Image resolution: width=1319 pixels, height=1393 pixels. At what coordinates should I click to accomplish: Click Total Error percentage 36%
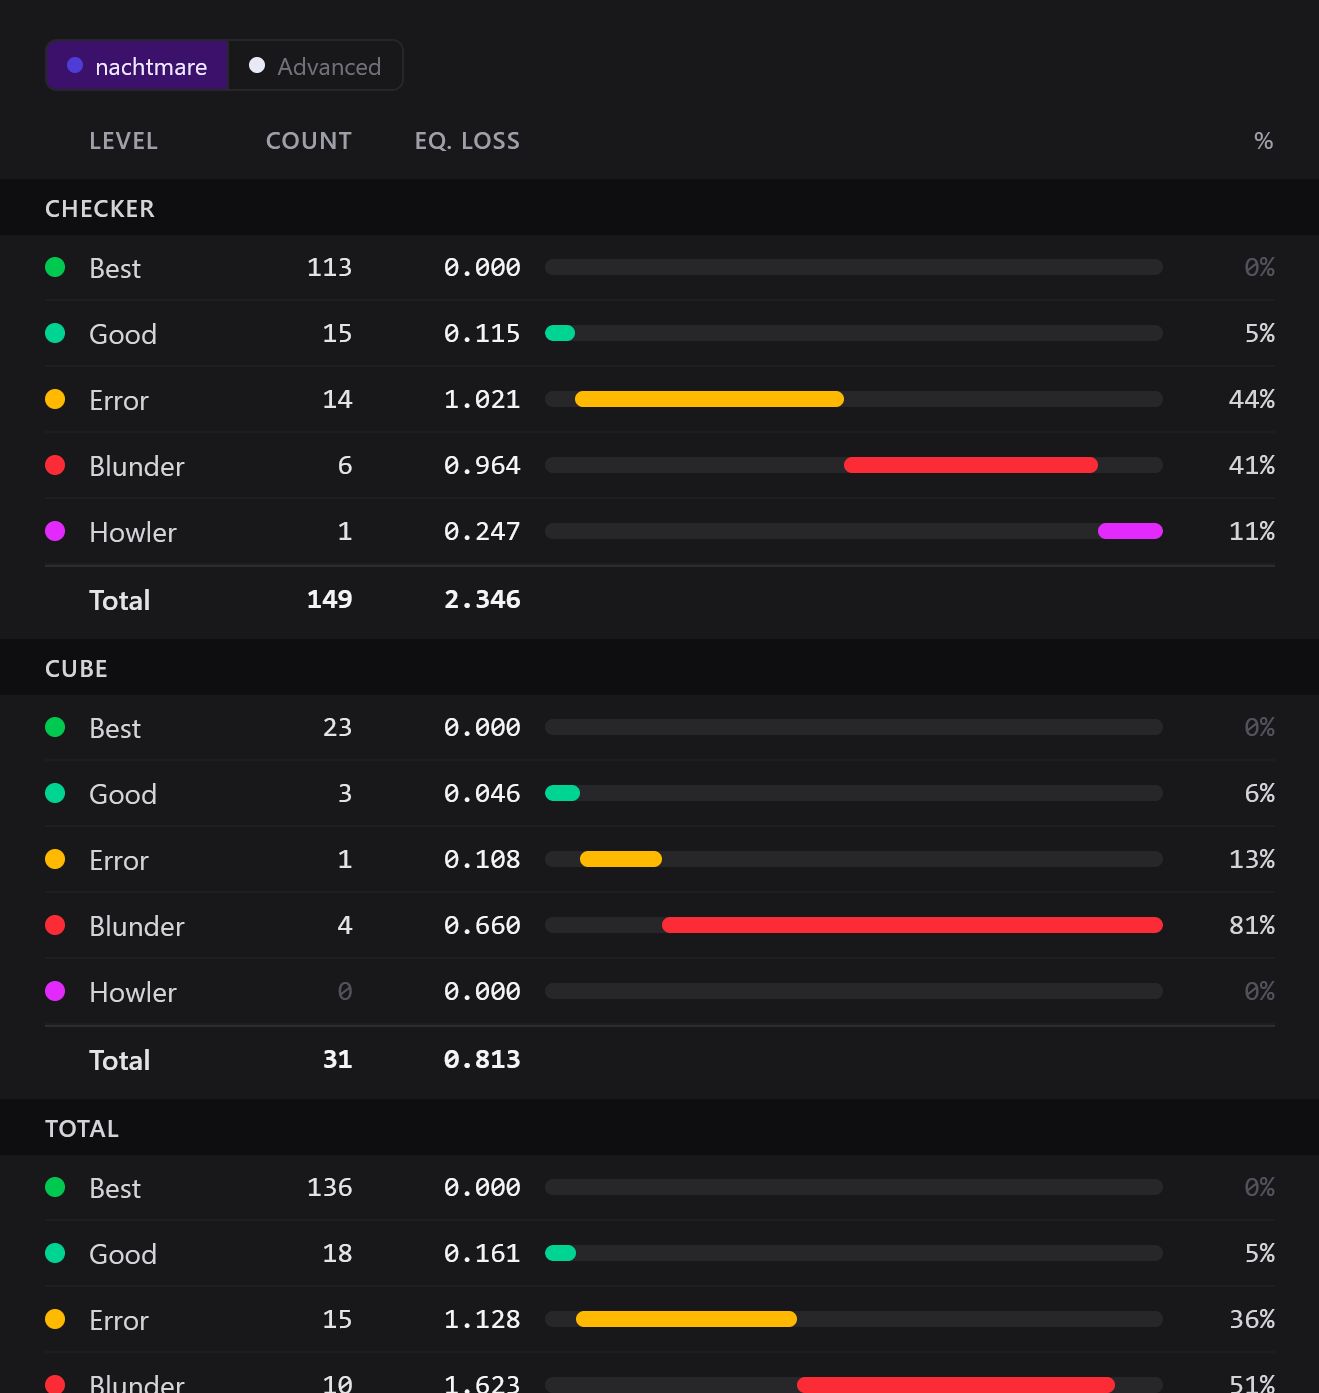click(x=1252, y=1319)
